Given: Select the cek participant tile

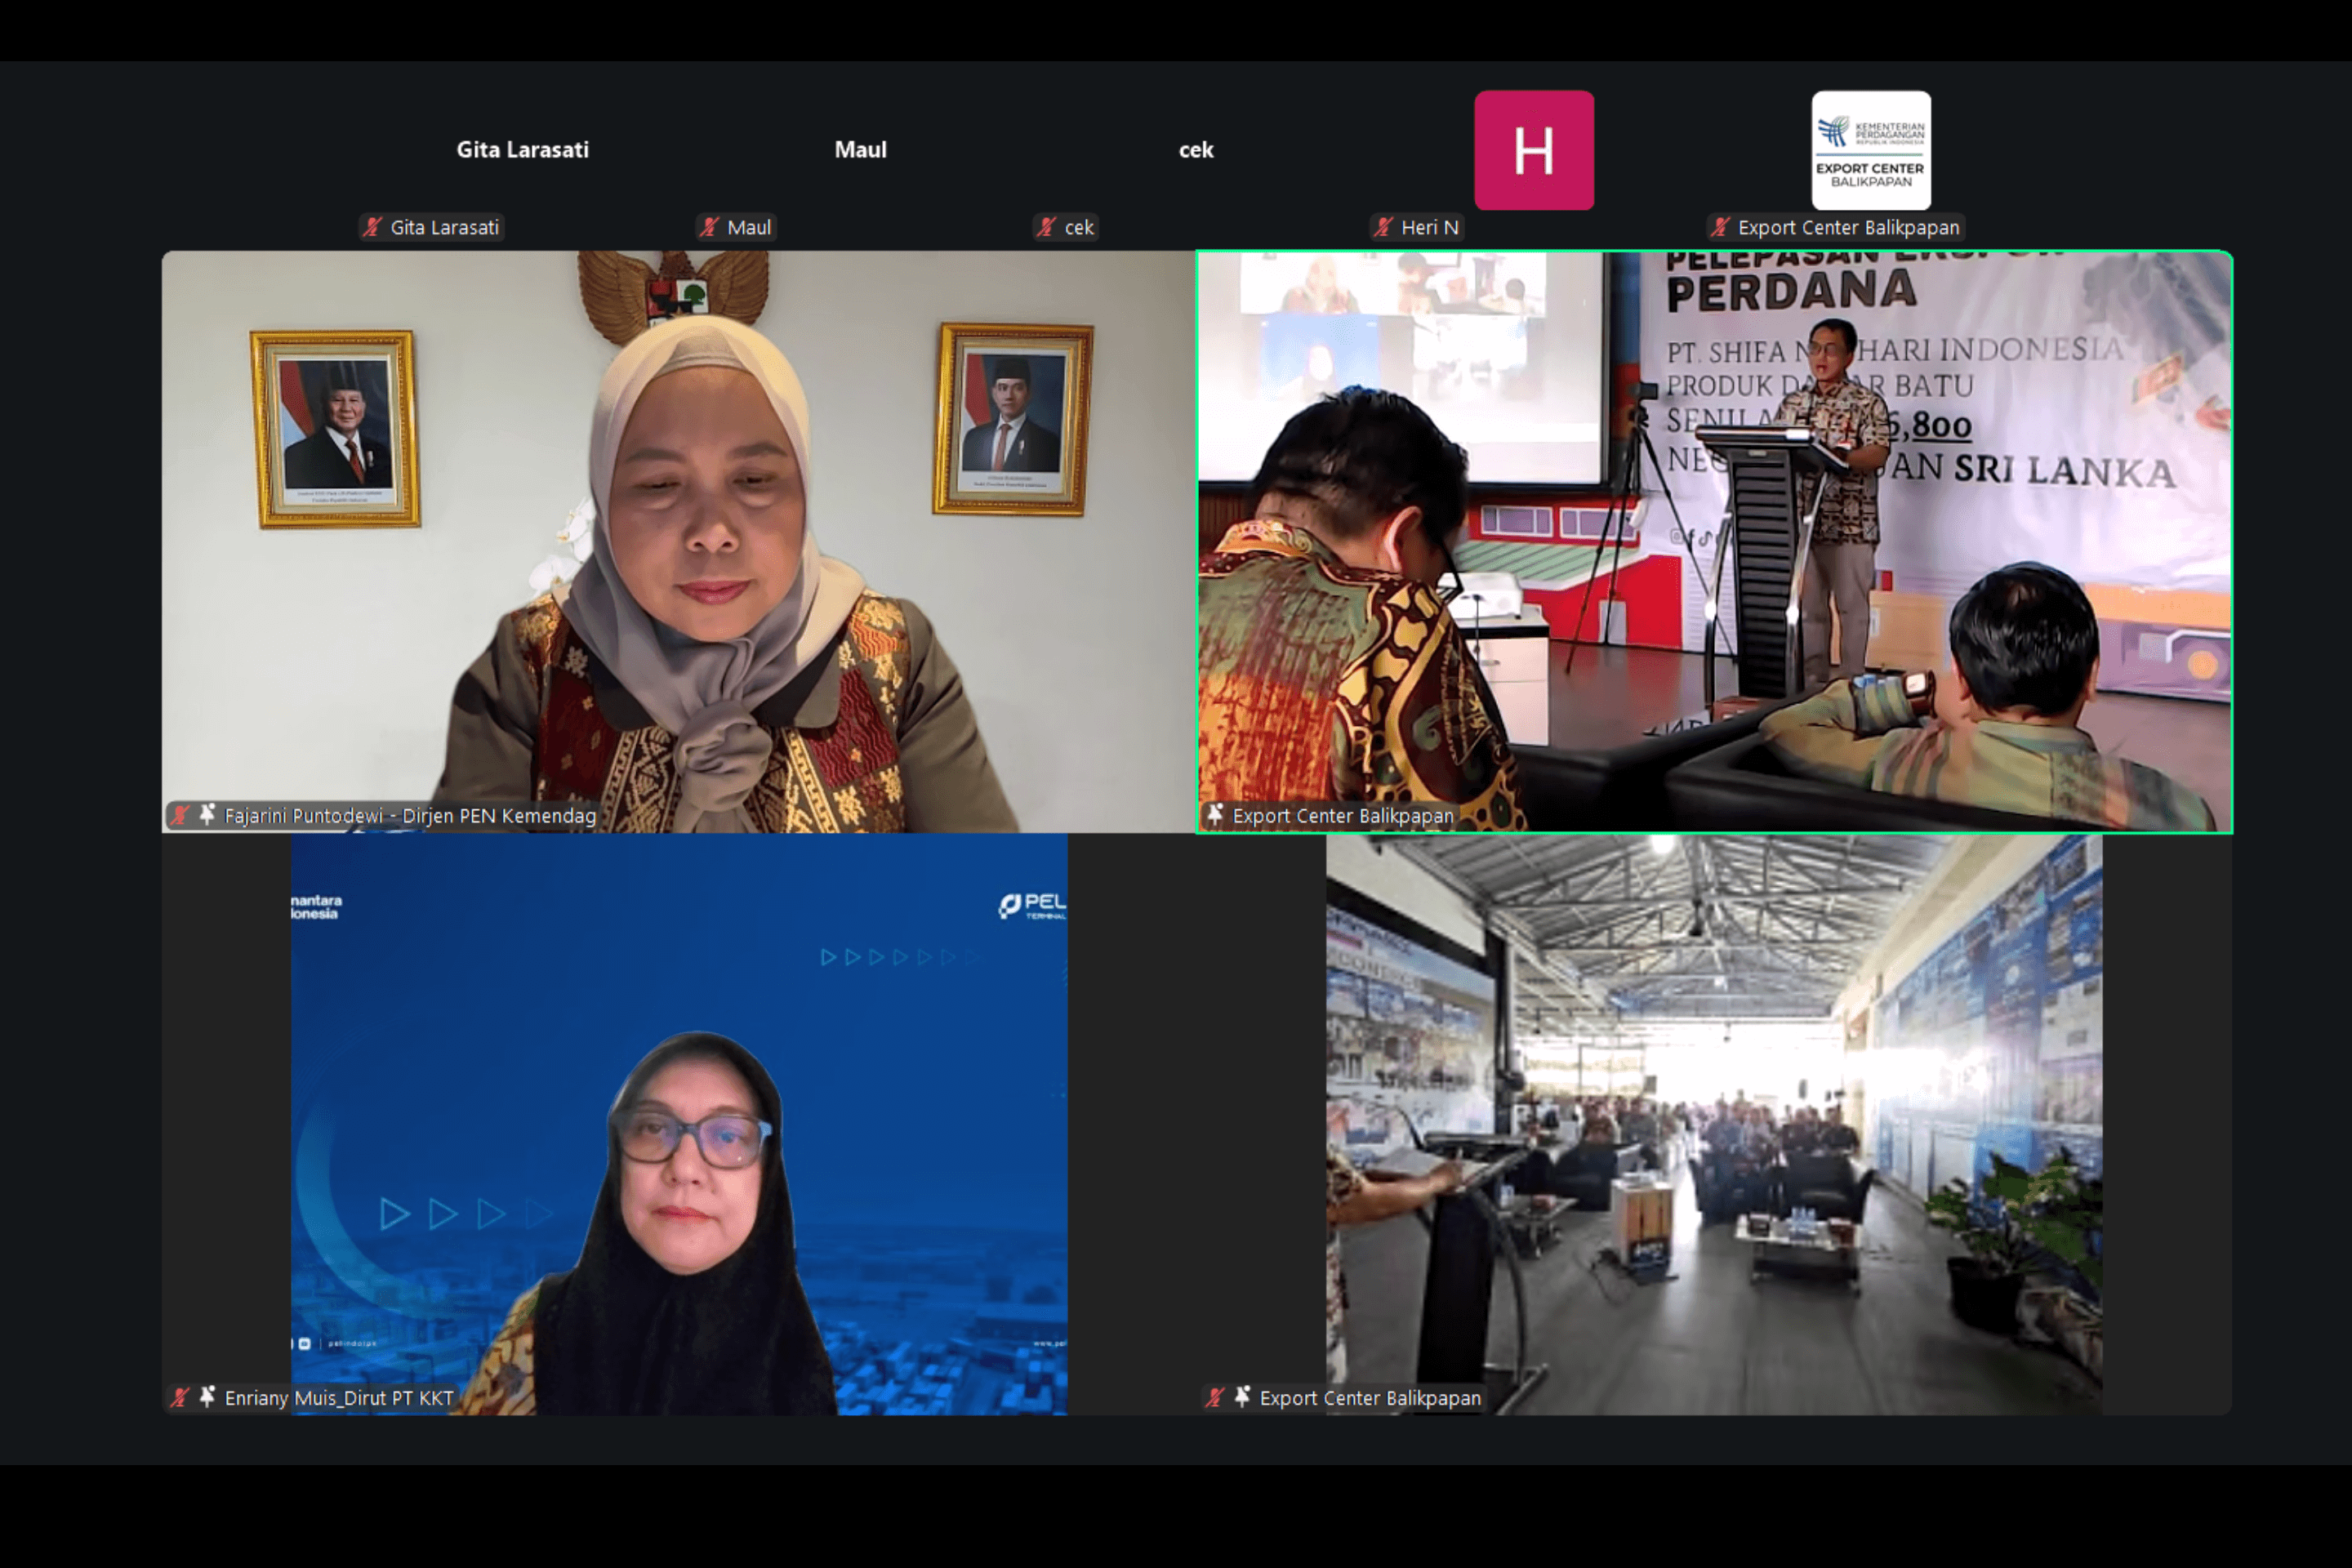Looking at the screenshot, I should point(1196,150).
